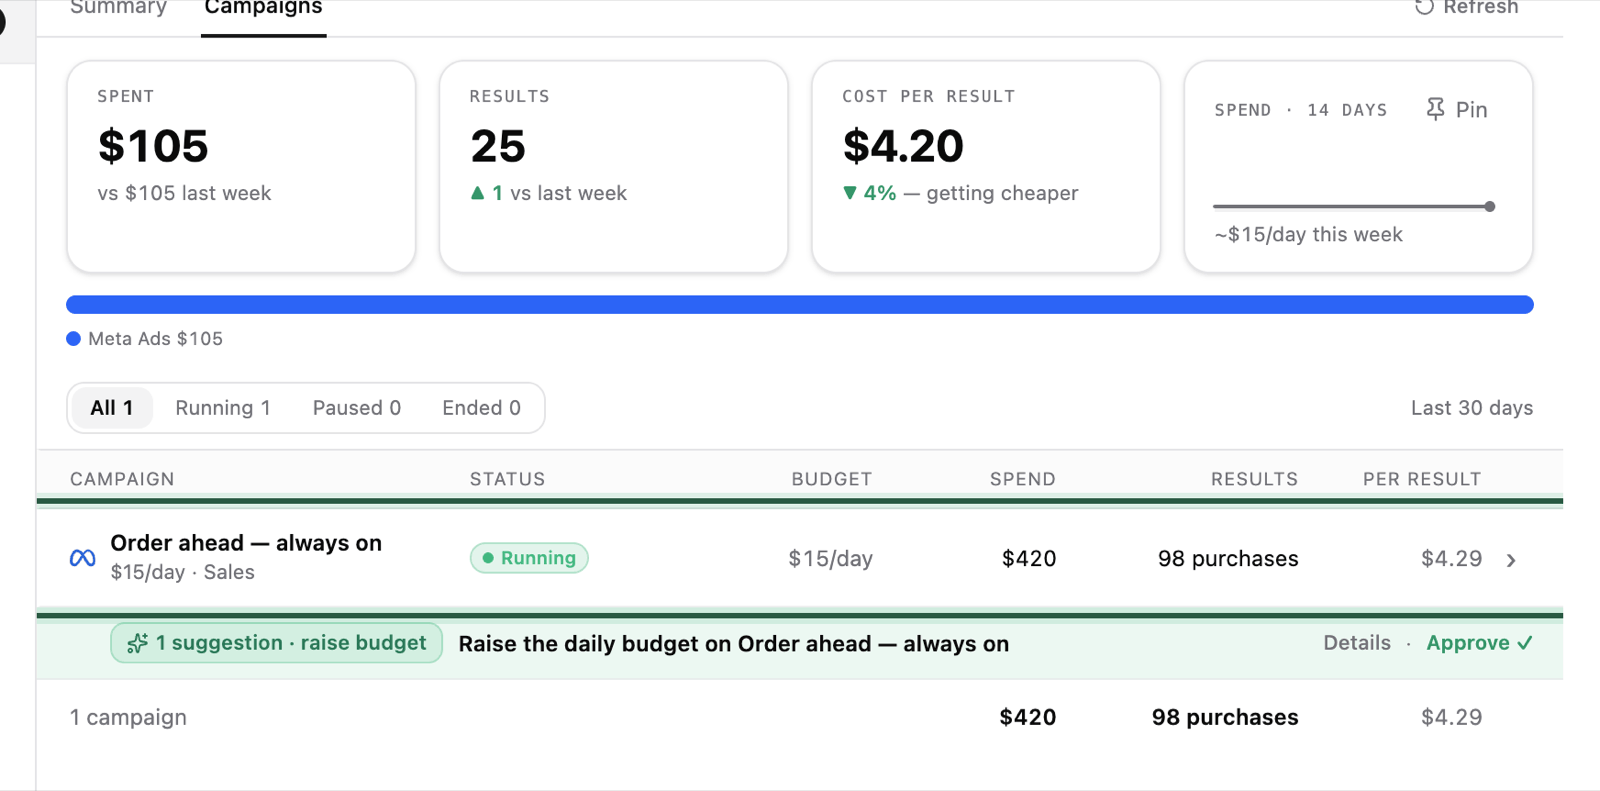The height and width of the screenshot is (791, 1600).
Task: Click the '~$15/day this week' text
Action: [x=1308, y=235]
